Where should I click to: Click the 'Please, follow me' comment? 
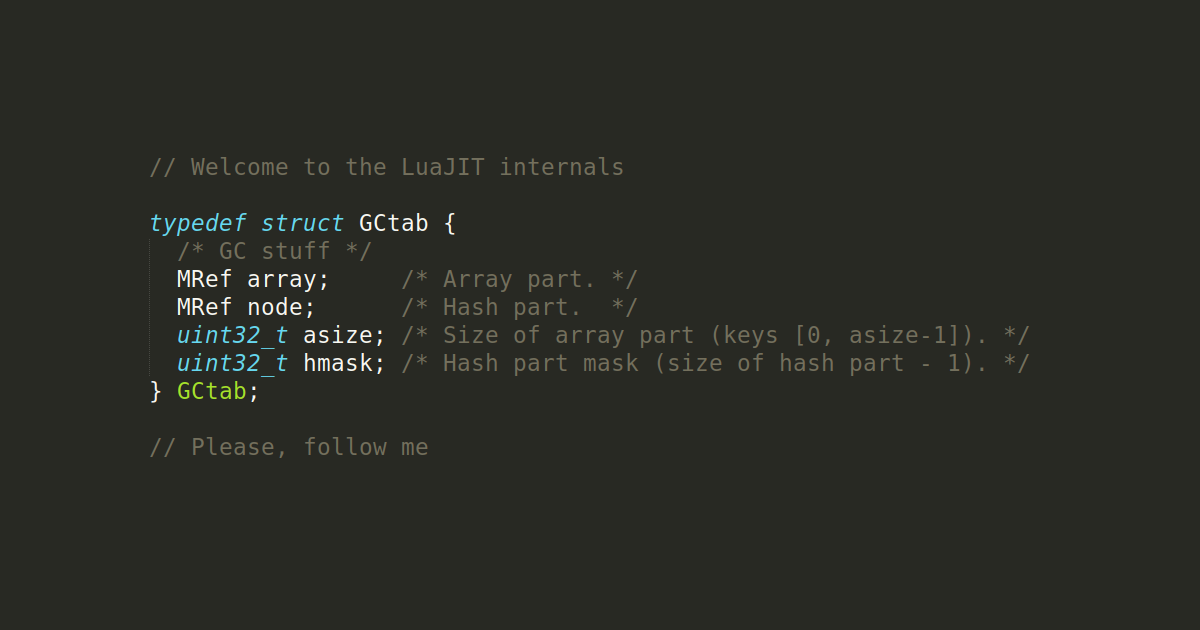pos(288,447)
